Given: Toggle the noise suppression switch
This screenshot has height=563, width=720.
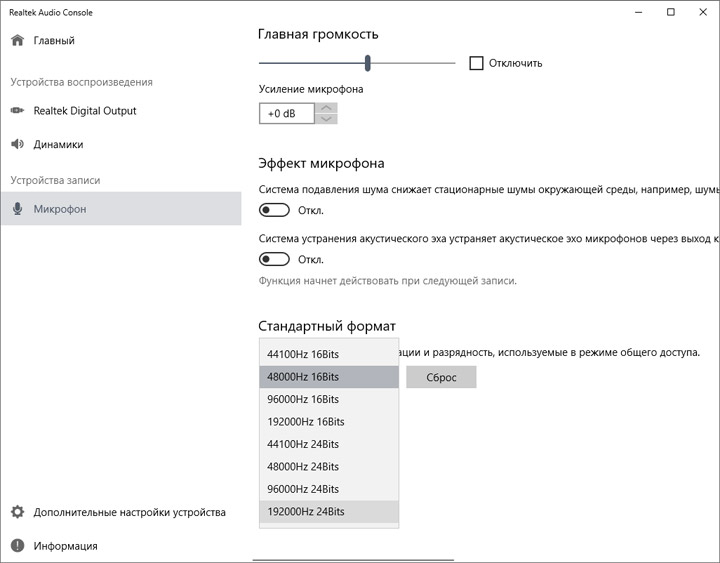Looking at the screenshot, I should pyautogui.click(x=274, y=210).
